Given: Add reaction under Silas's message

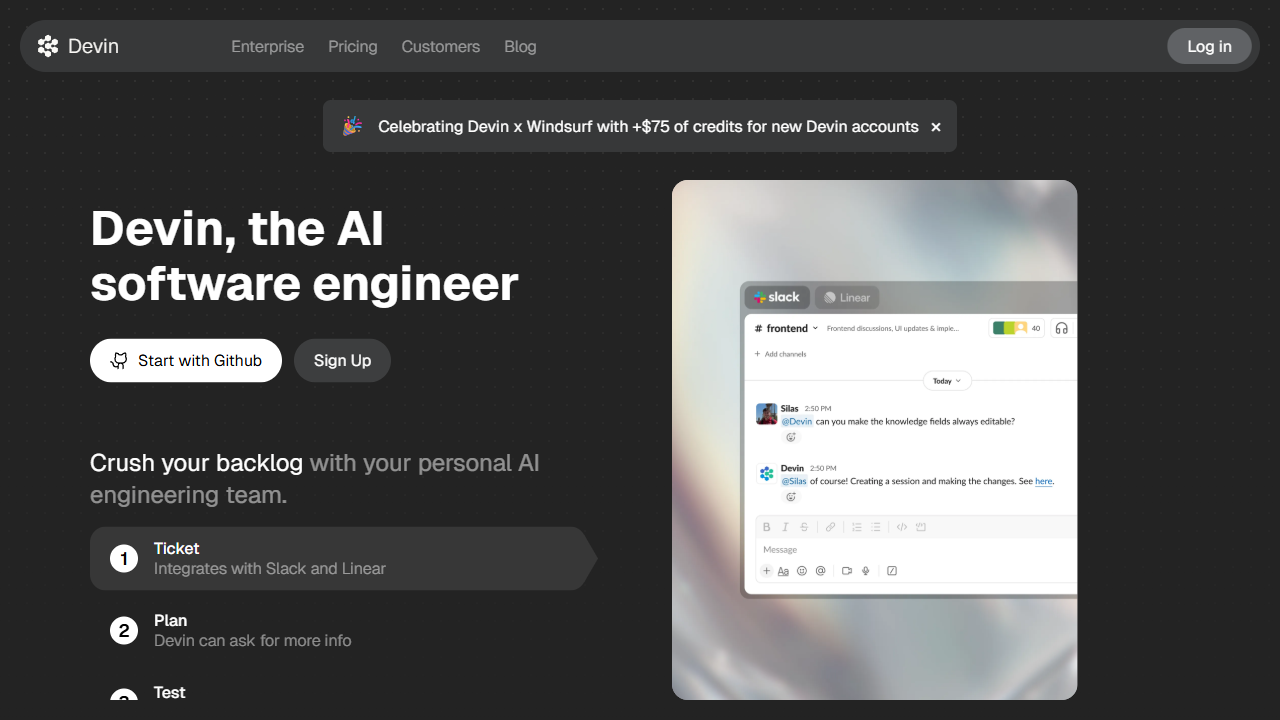Looking at the screenshot, I should [x=791, y=437].
